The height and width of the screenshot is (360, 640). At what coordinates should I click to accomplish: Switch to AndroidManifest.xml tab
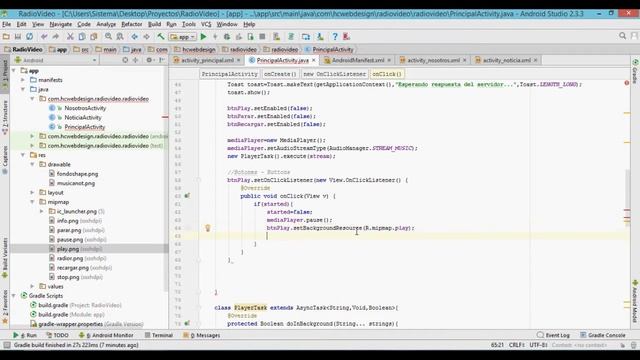point(358,60)
